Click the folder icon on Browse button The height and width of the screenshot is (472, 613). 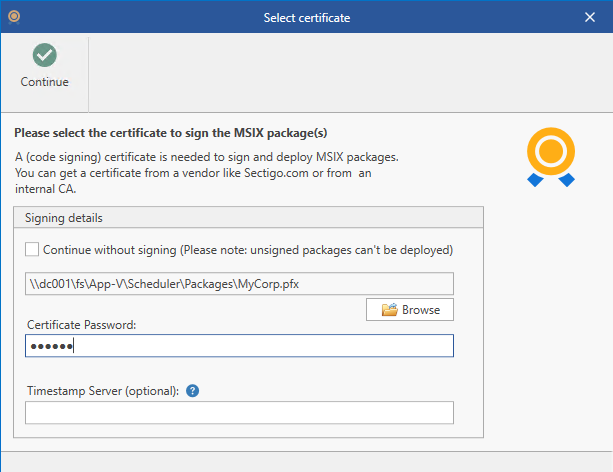390,310
